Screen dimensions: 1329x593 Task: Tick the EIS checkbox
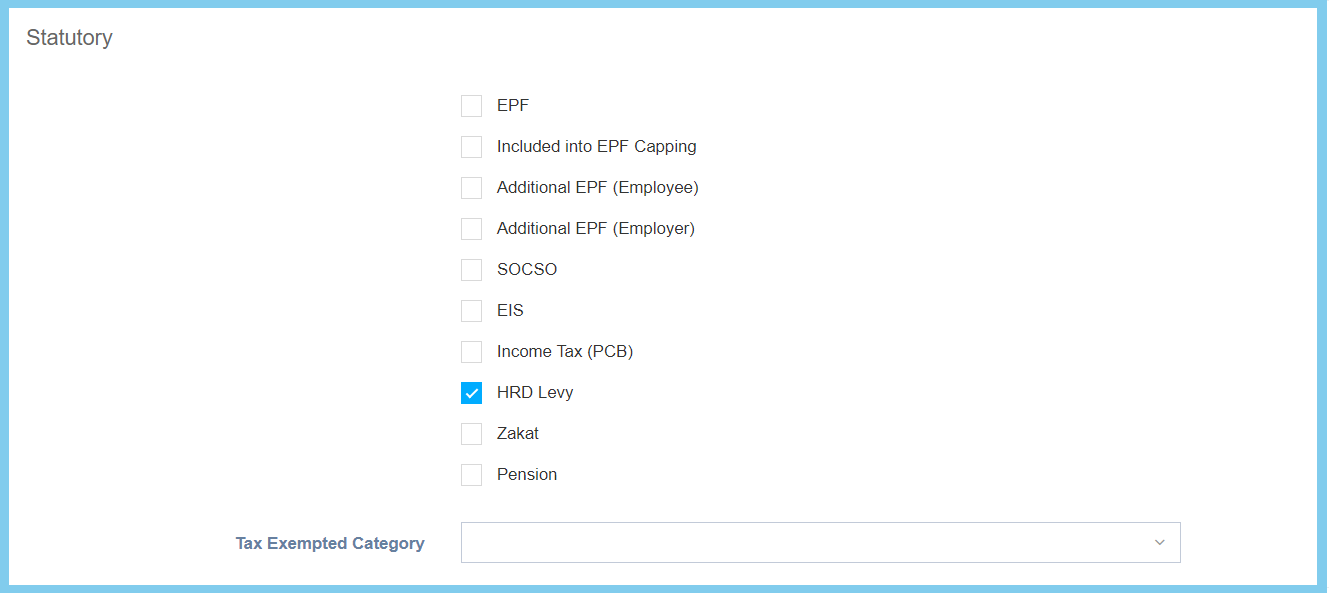pos(471,311)
